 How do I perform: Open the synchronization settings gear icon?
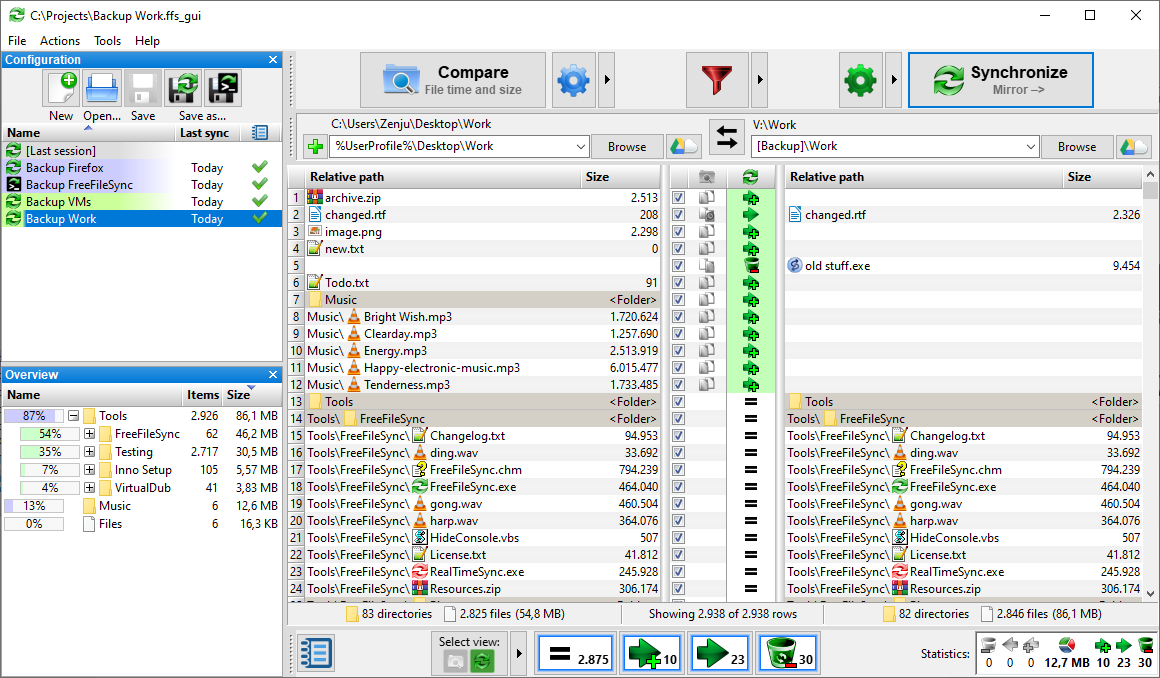pyautogui.click(x=860, y=79)
